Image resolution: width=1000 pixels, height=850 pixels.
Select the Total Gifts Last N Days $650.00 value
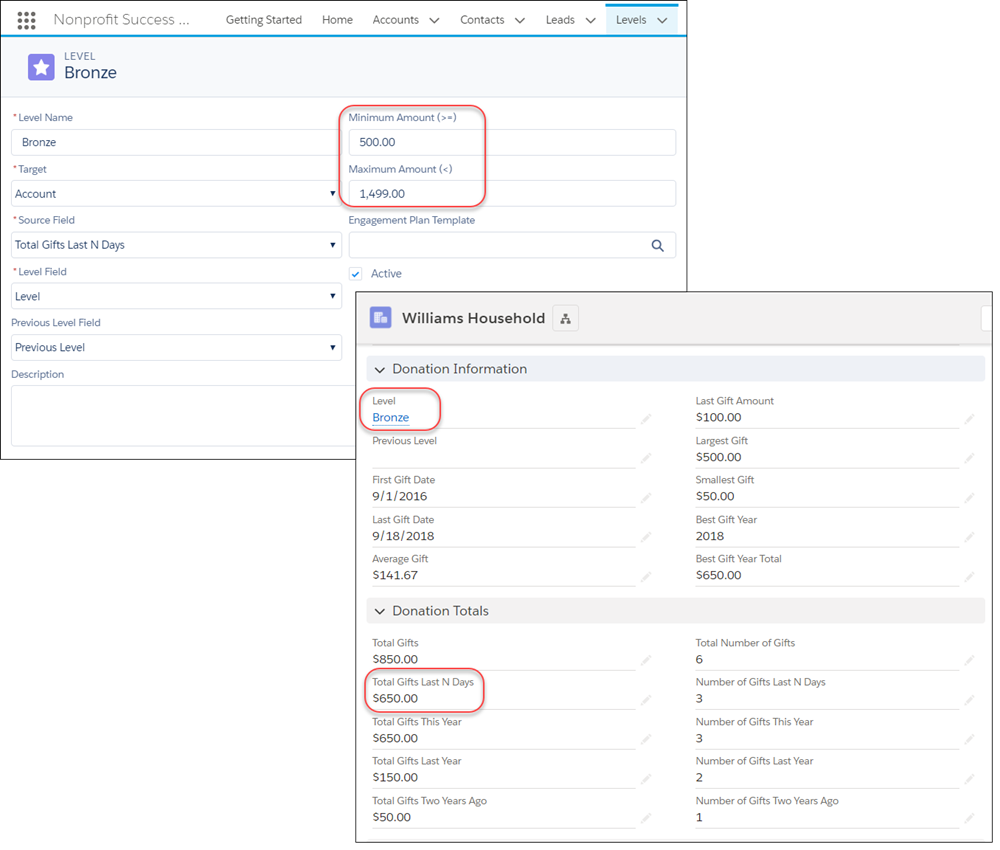tap(395, 699)
